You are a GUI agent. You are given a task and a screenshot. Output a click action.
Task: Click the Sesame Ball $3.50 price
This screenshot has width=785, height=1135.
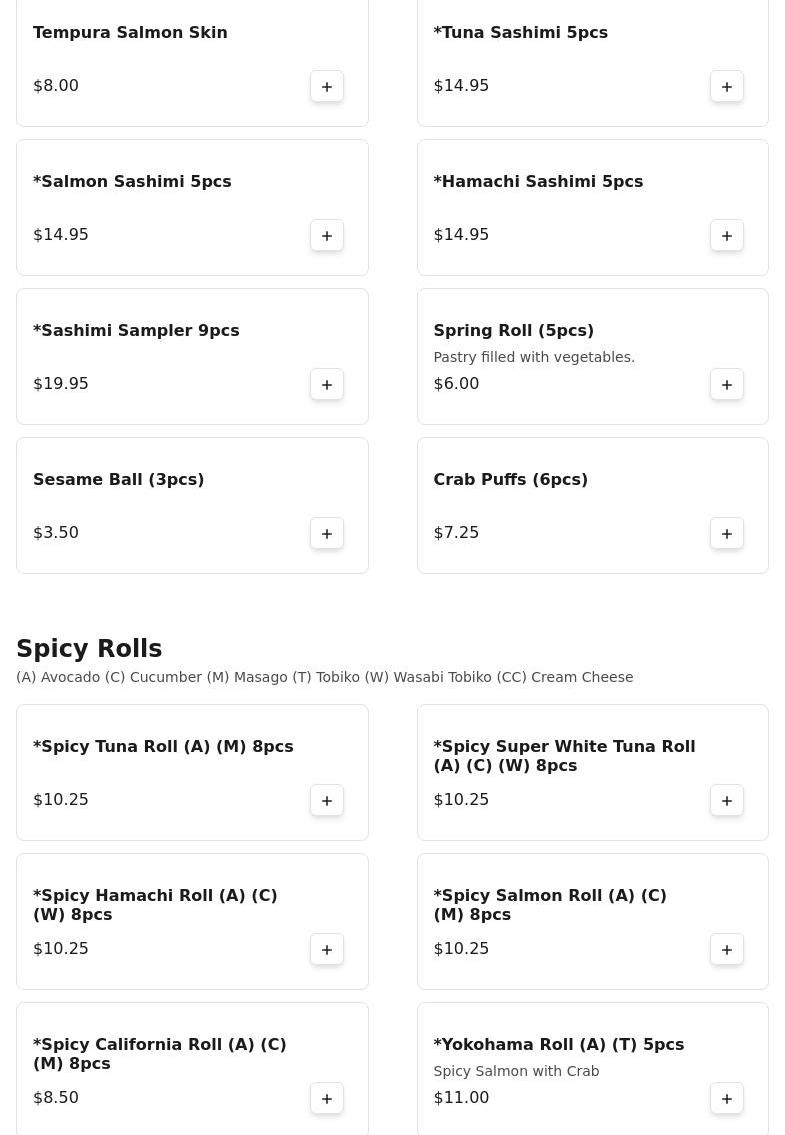click(56, 533)
